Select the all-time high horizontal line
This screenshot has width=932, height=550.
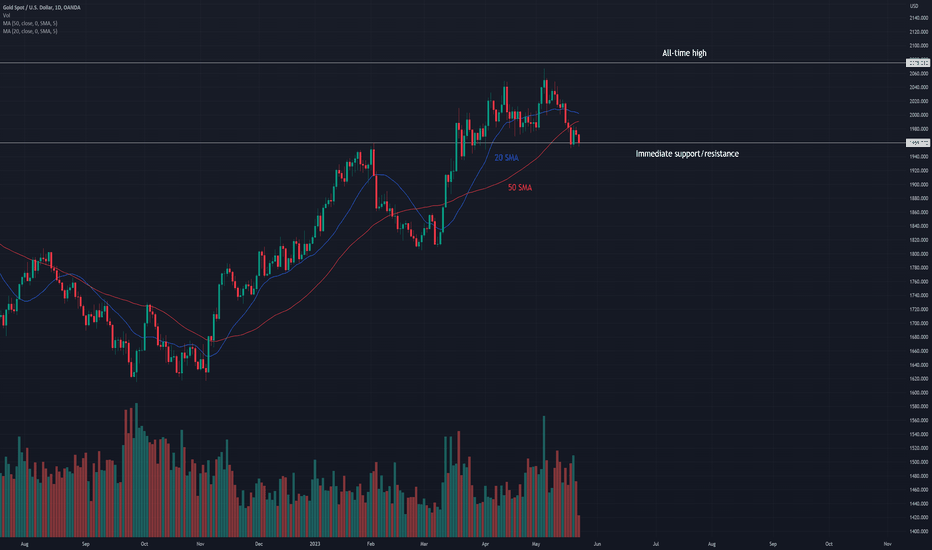tap(452, 63)
